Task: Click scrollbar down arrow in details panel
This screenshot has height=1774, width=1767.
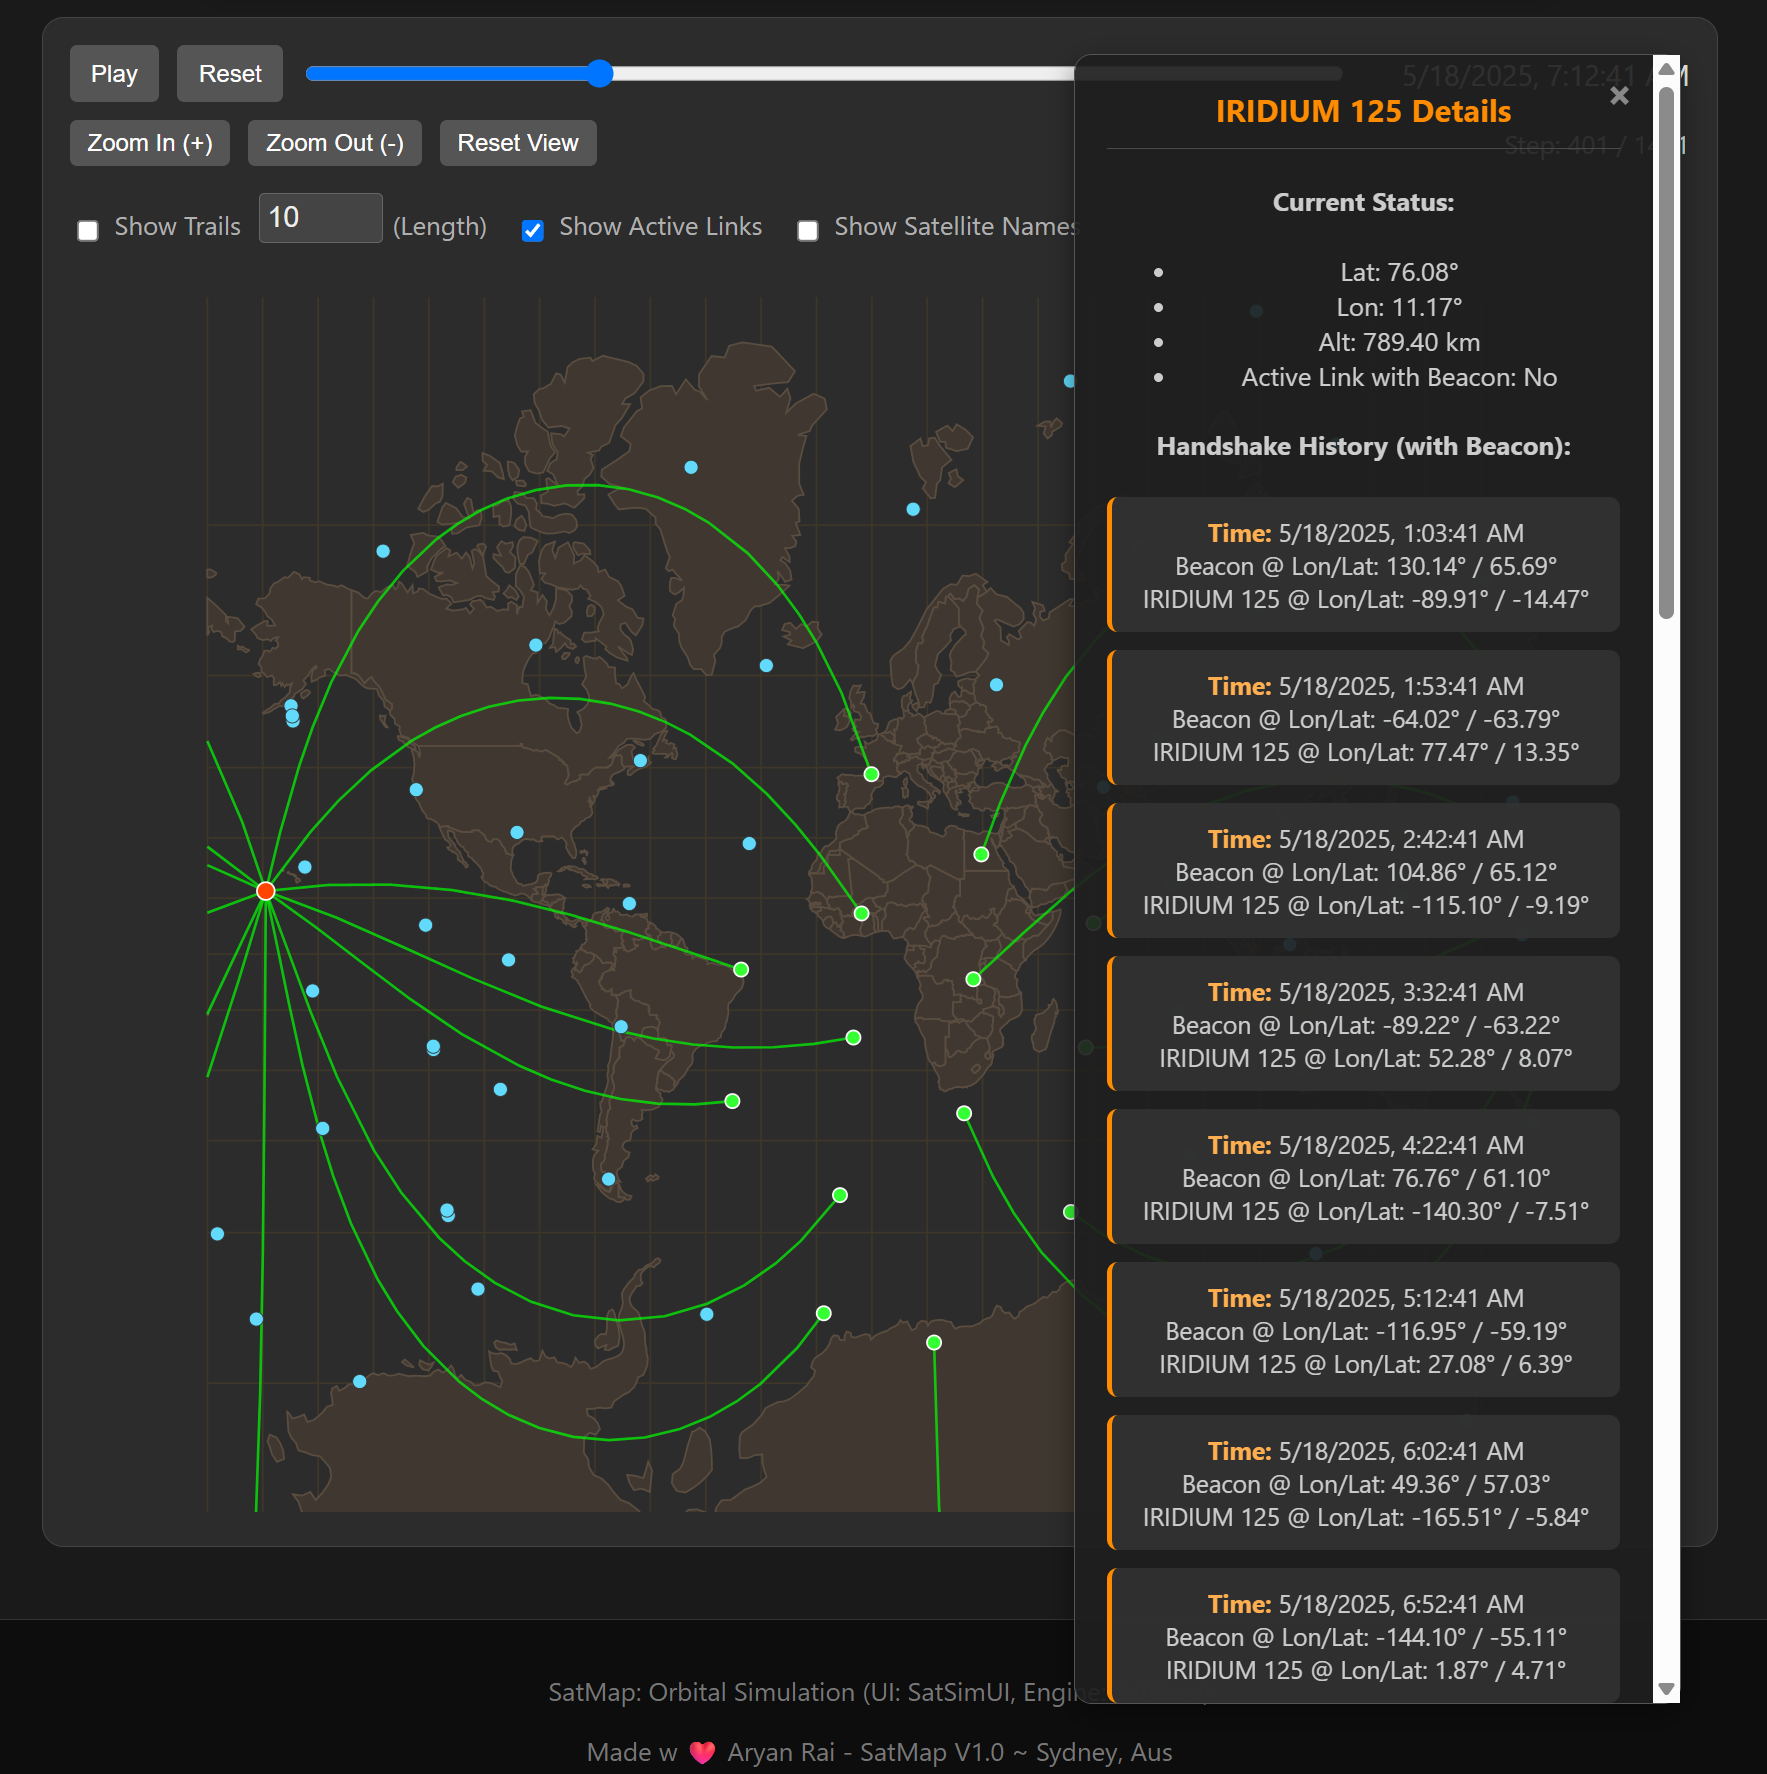Action: (1666, 1689)
